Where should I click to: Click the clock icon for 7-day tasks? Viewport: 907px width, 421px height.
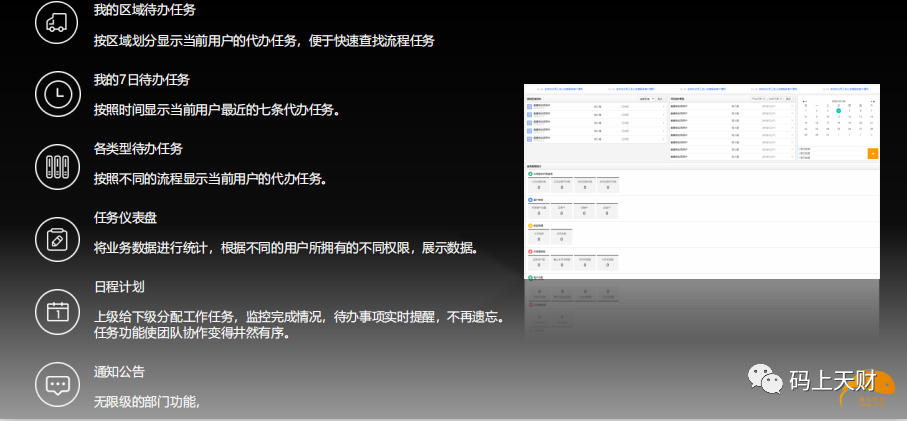click(x=56, y=94)
